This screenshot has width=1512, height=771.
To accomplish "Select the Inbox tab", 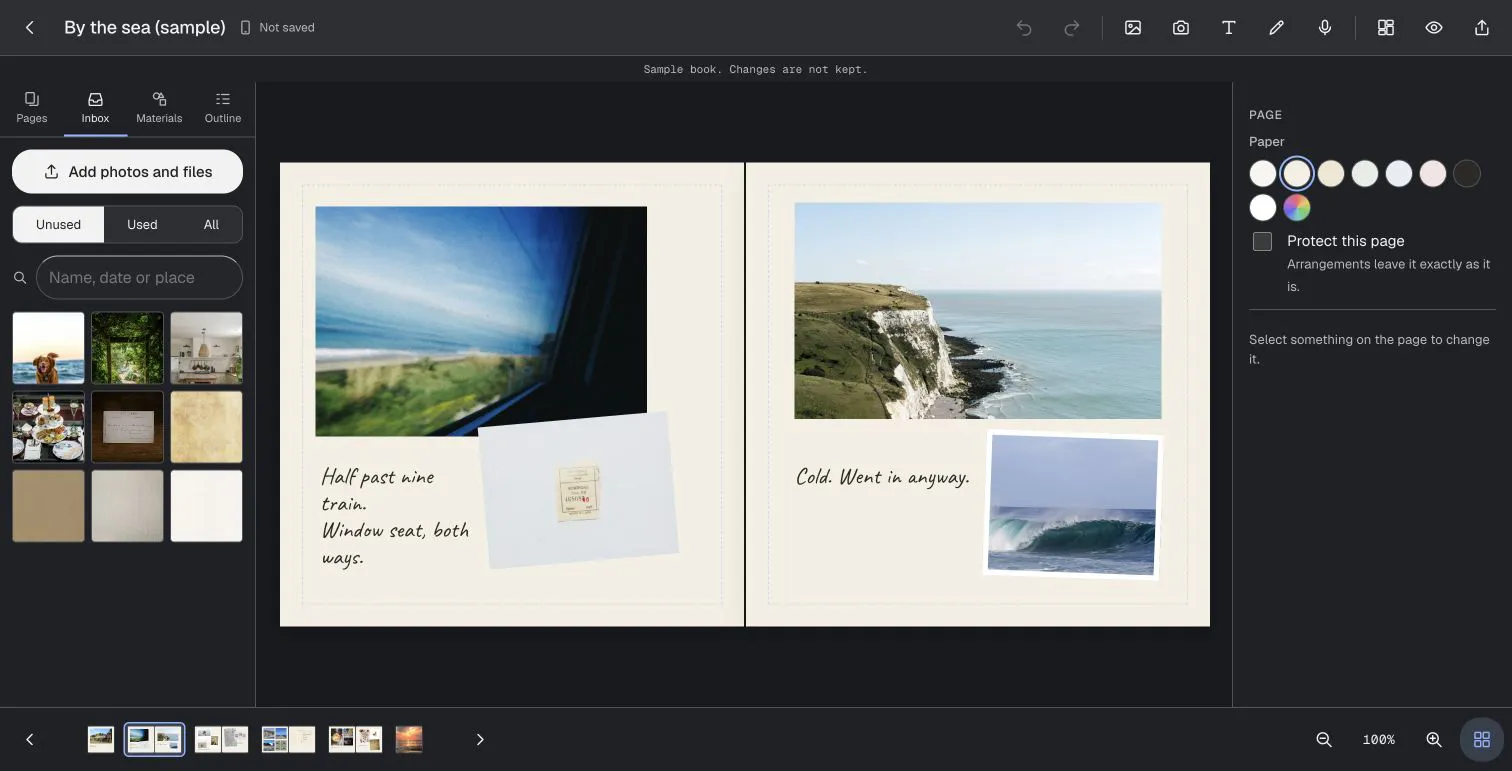I will point(96,108).
